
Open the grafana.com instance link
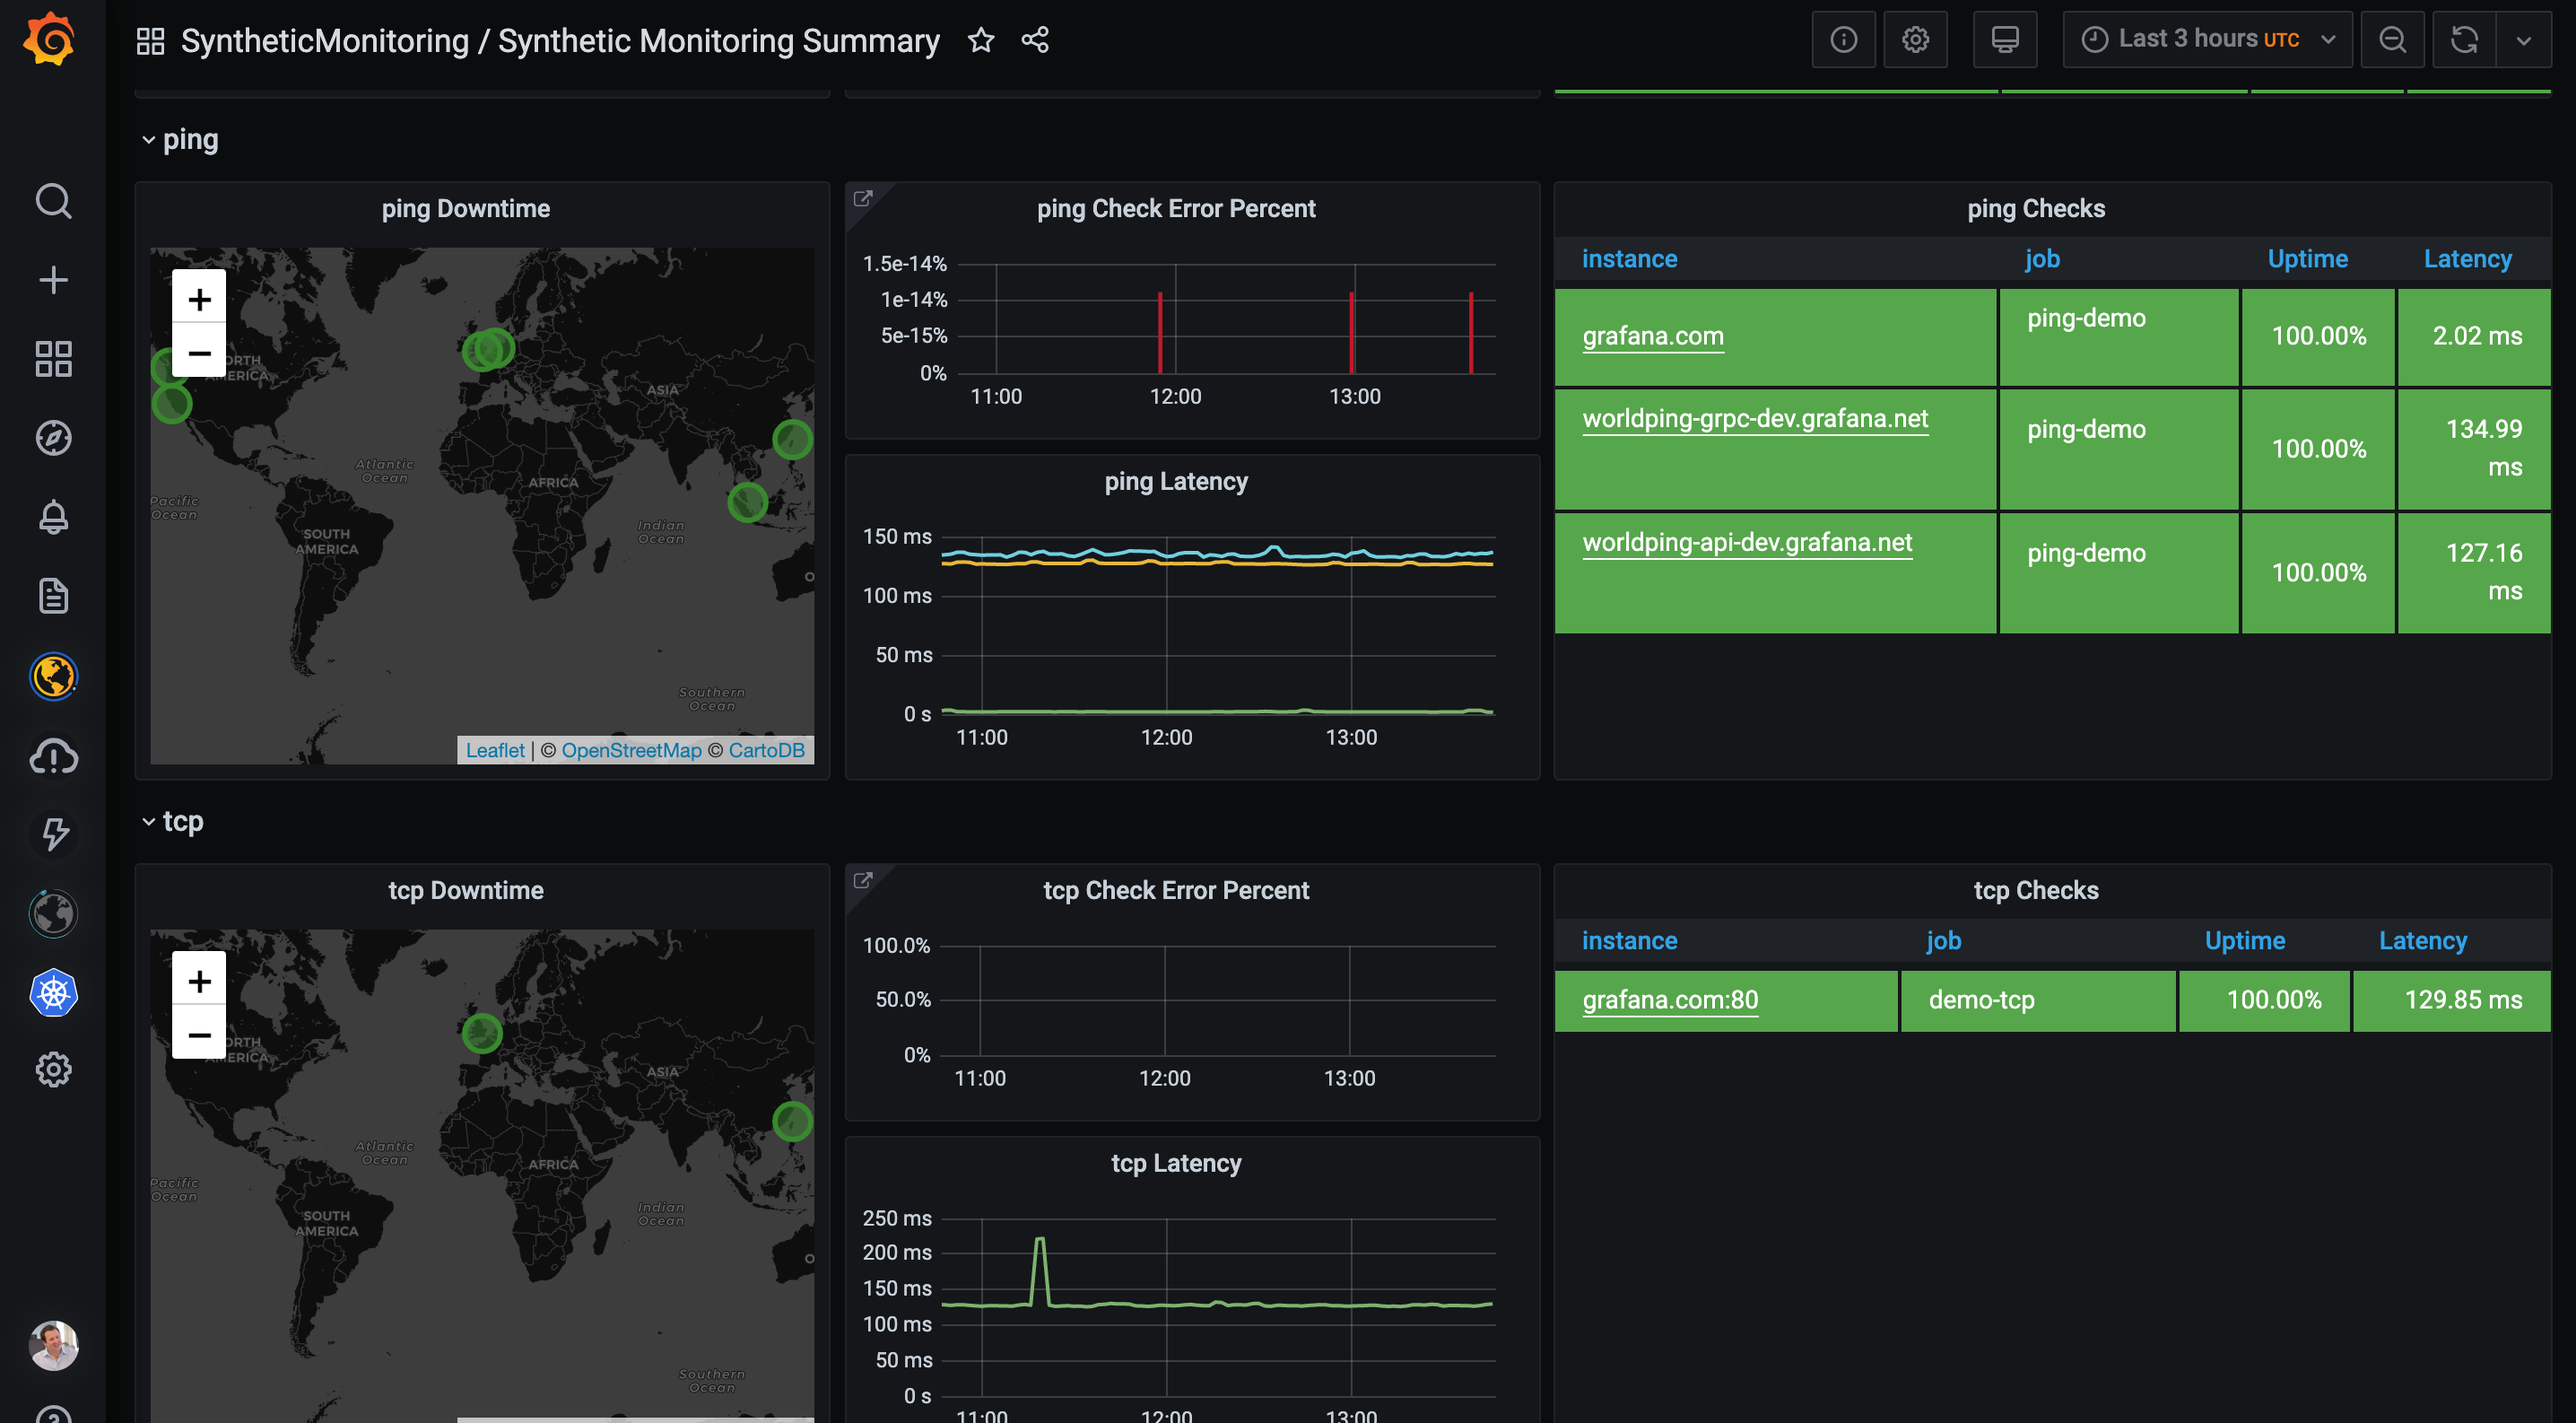coord(1652,336)
